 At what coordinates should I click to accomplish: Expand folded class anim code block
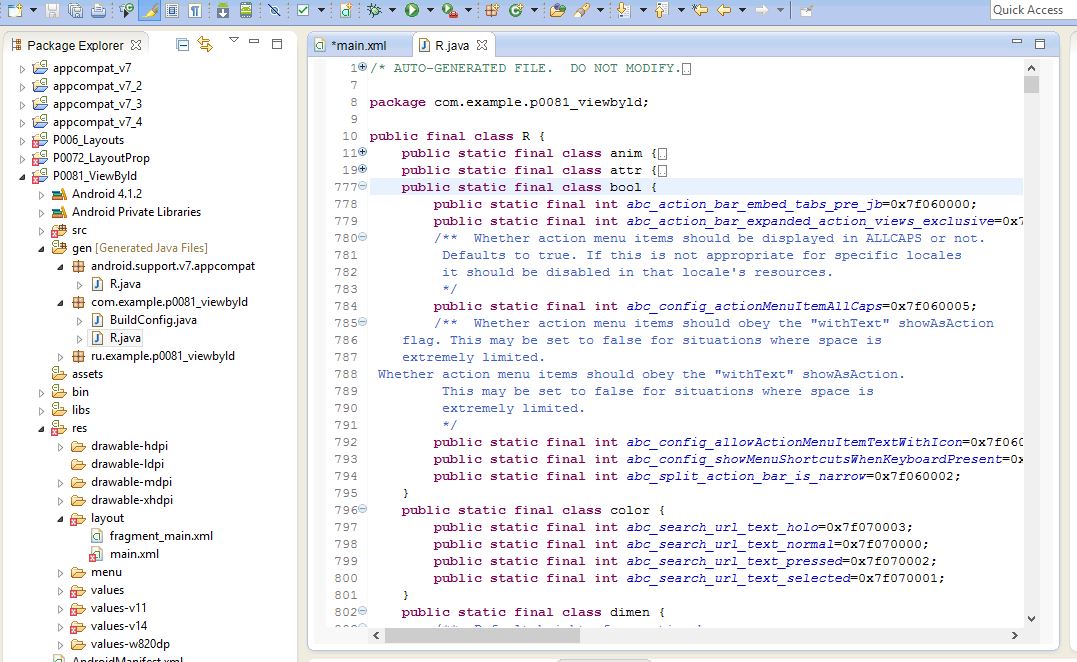363,152
